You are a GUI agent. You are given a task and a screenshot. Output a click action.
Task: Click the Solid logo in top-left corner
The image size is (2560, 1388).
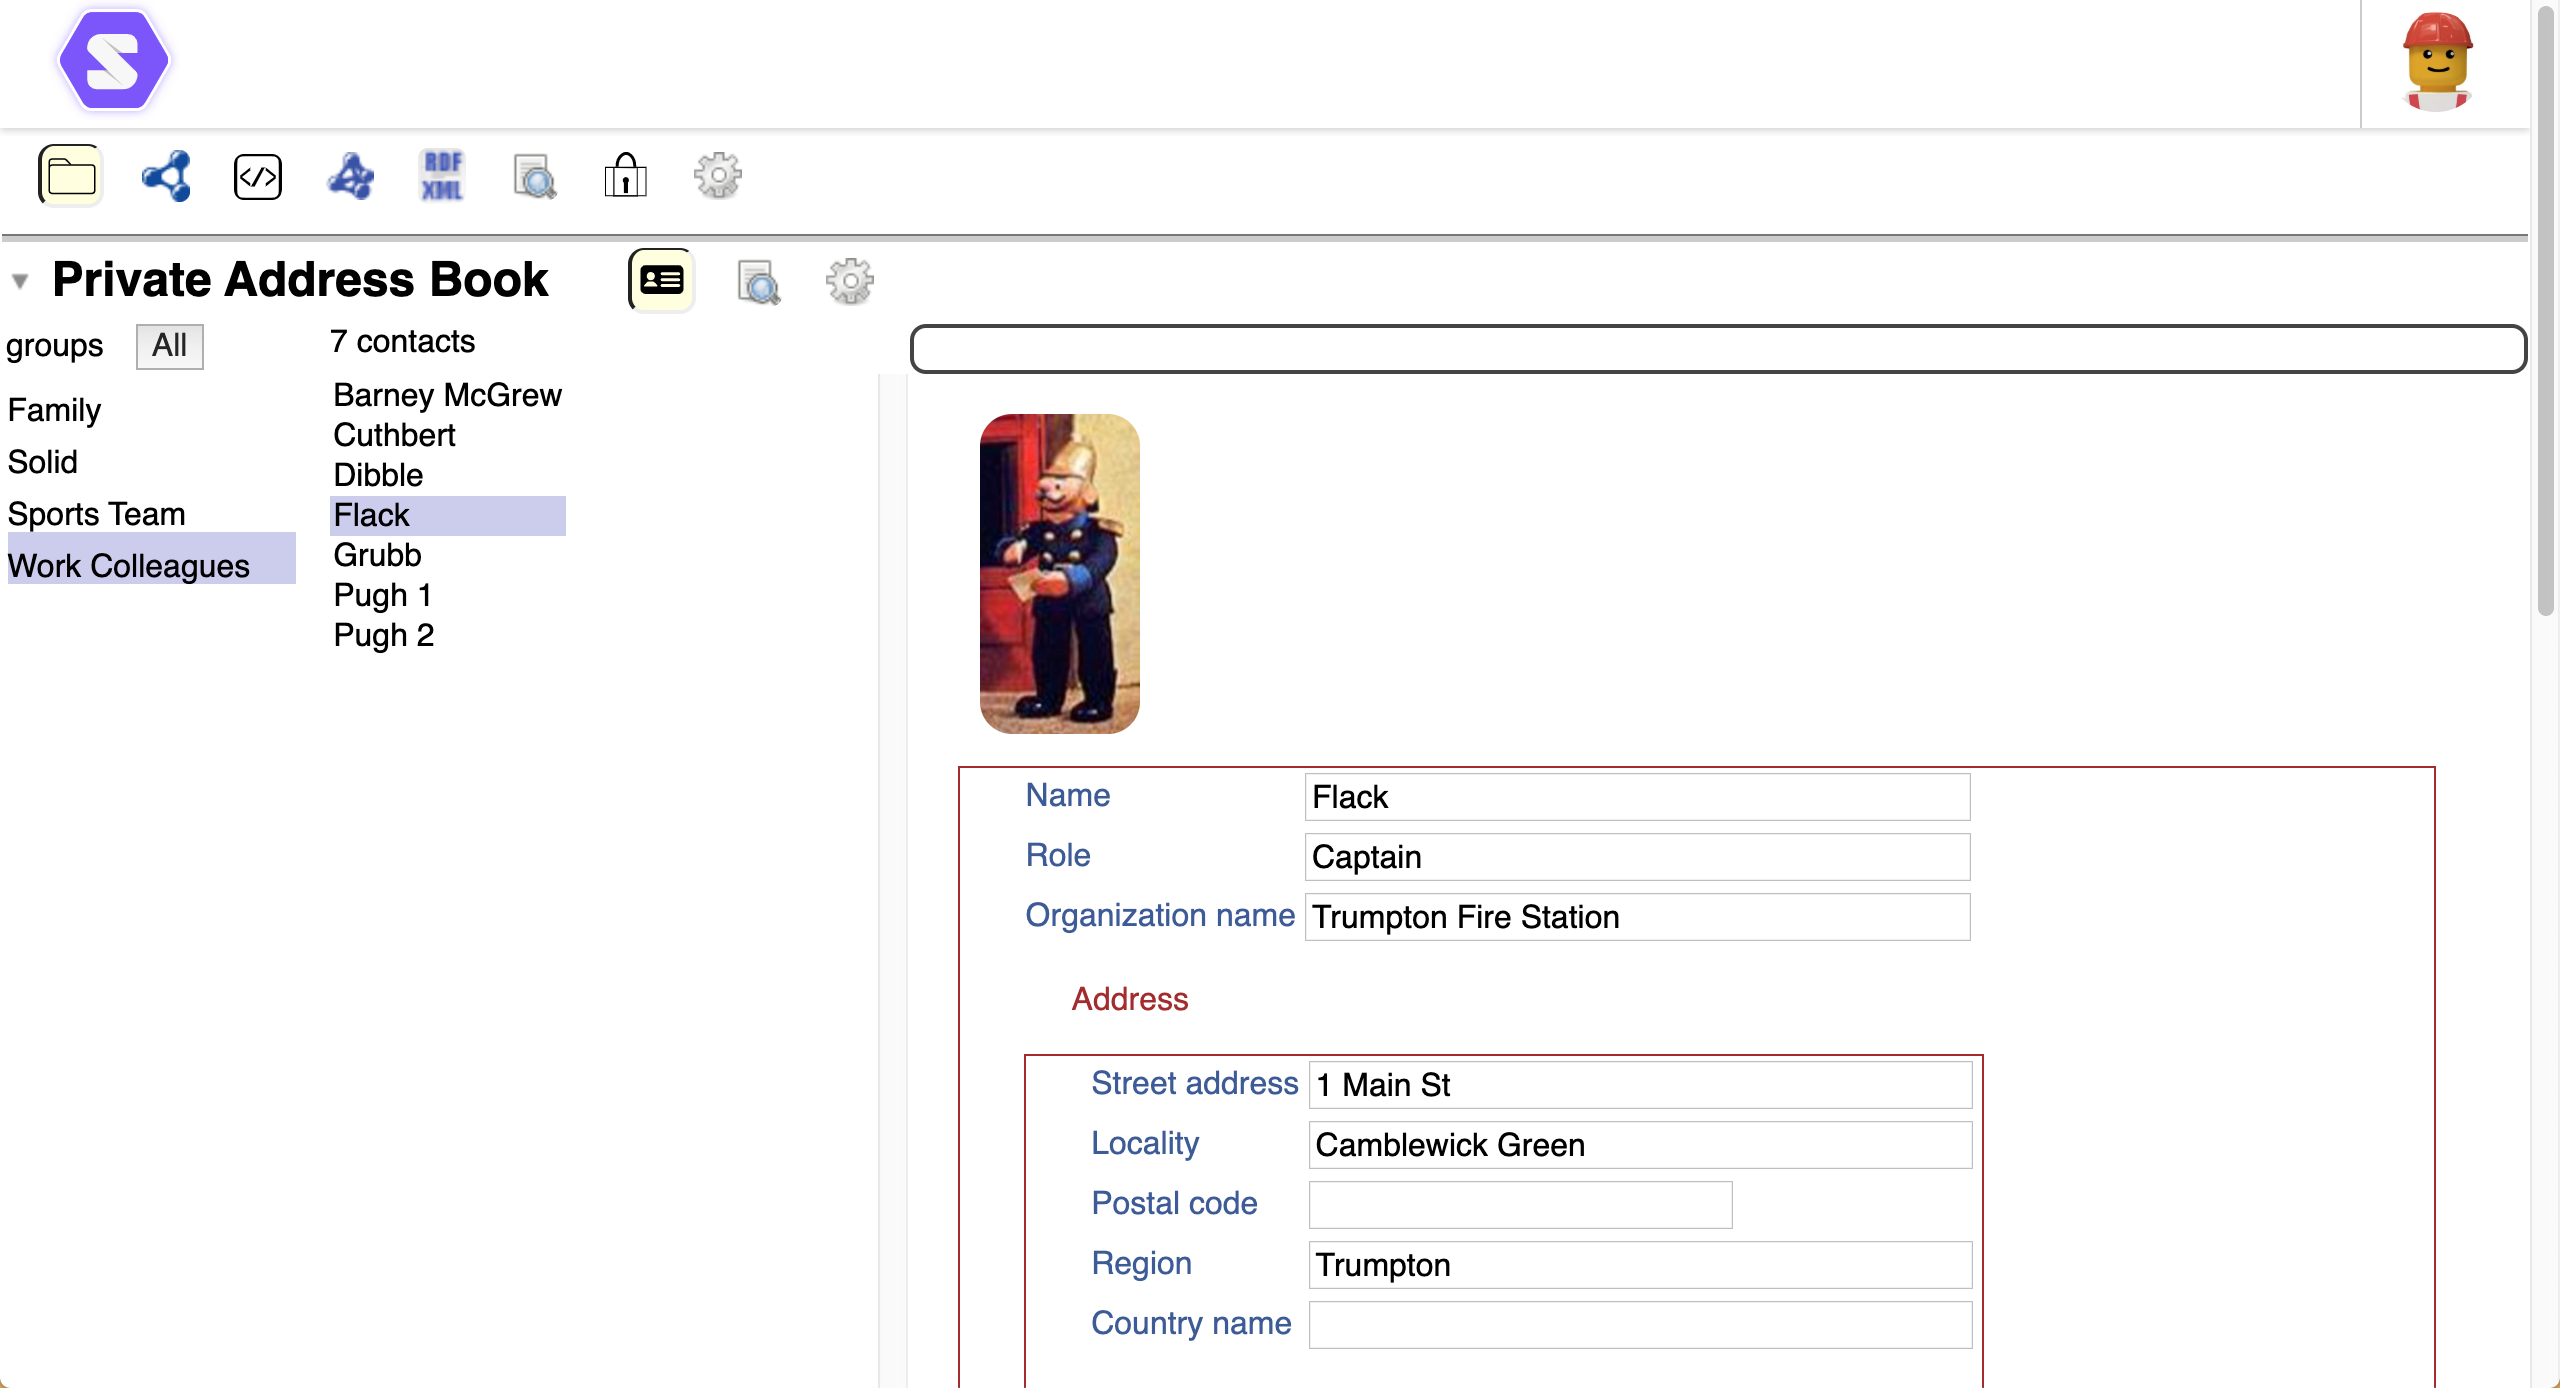pos(112,60)
